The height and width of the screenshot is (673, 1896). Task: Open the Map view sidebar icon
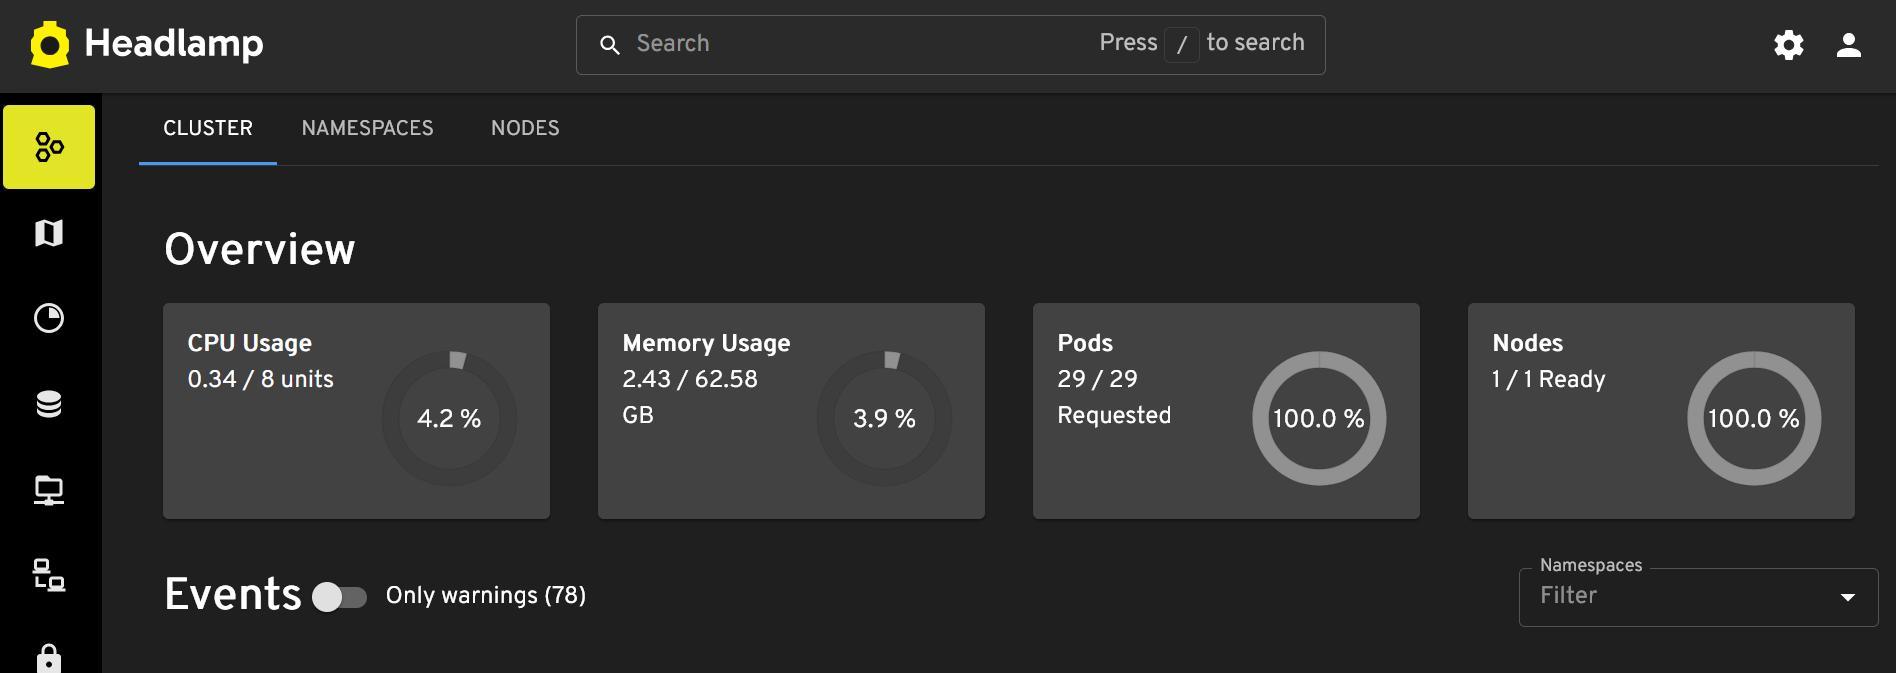[49, 233]
